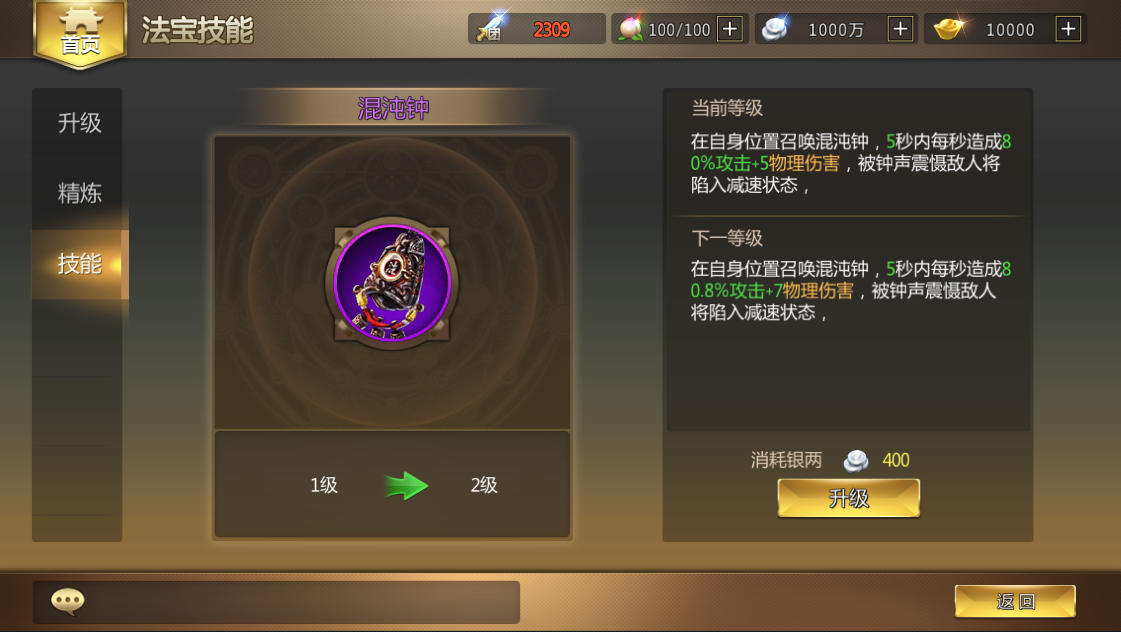The image size is (1121, 632).
Task: Click the silver coins icon in top bar
Action: 774,29
